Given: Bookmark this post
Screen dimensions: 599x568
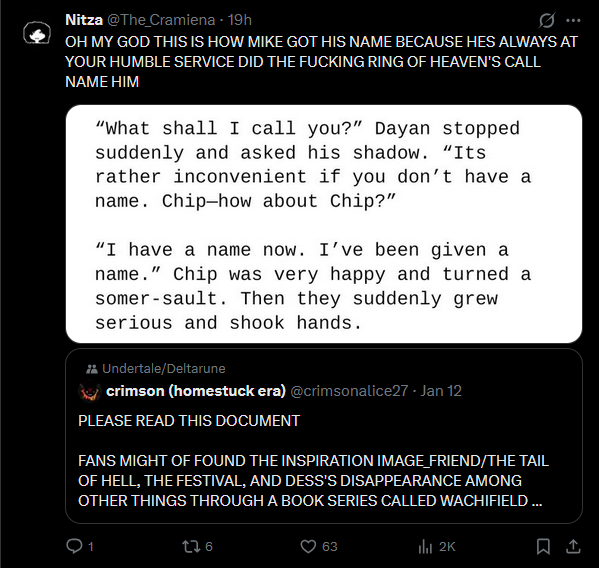Looking at the screenshot, I should pyautogui.click(x=543, y=546).
